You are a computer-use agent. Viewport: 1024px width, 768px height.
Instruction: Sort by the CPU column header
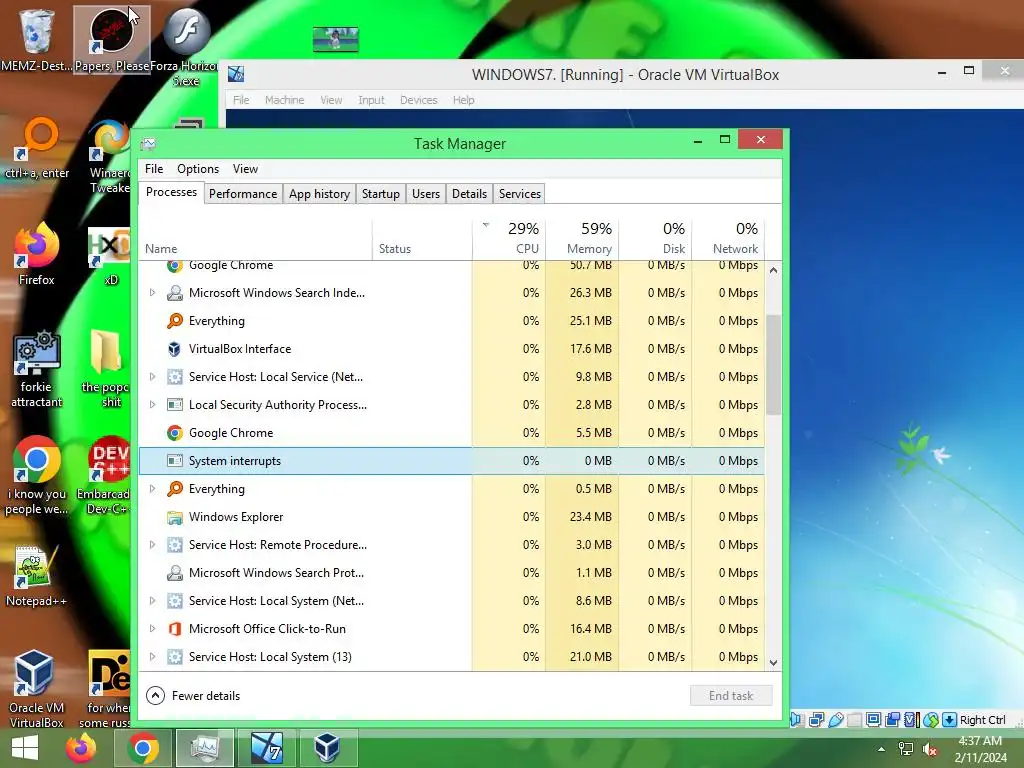pyautogui.click(x=509, y=239)
